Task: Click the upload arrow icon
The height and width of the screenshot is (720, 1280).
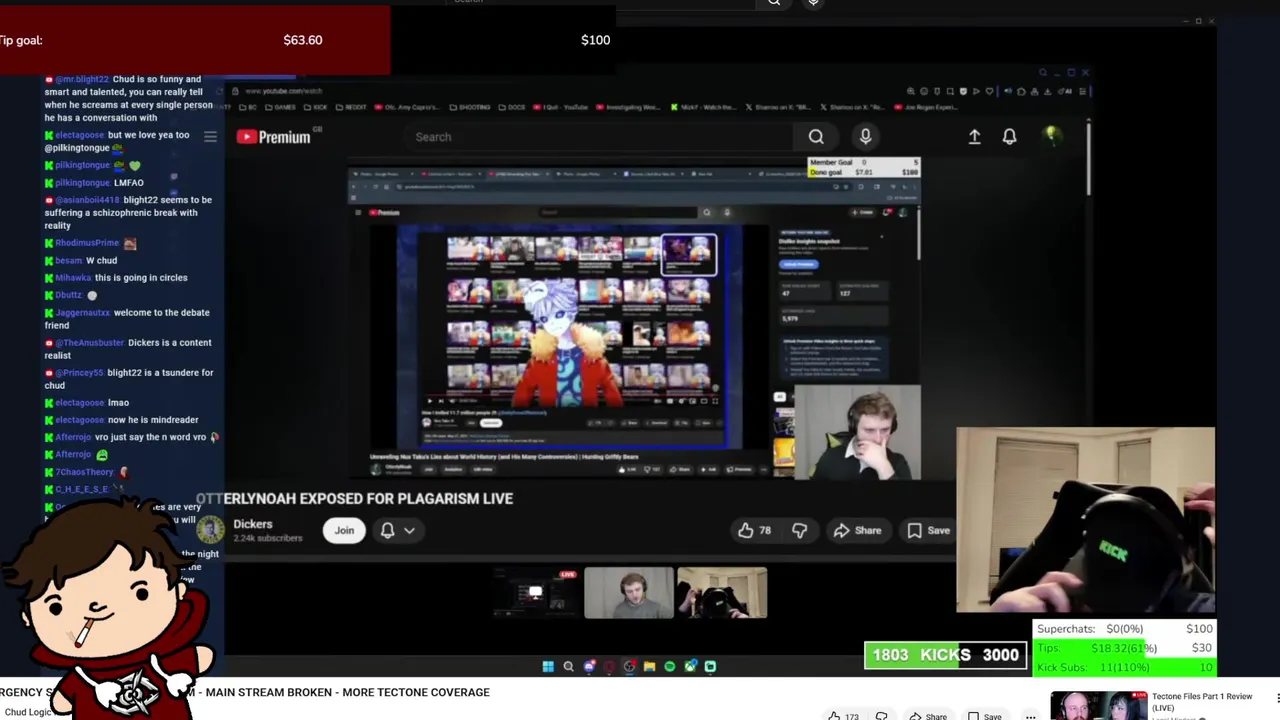Action: [974, 137]
